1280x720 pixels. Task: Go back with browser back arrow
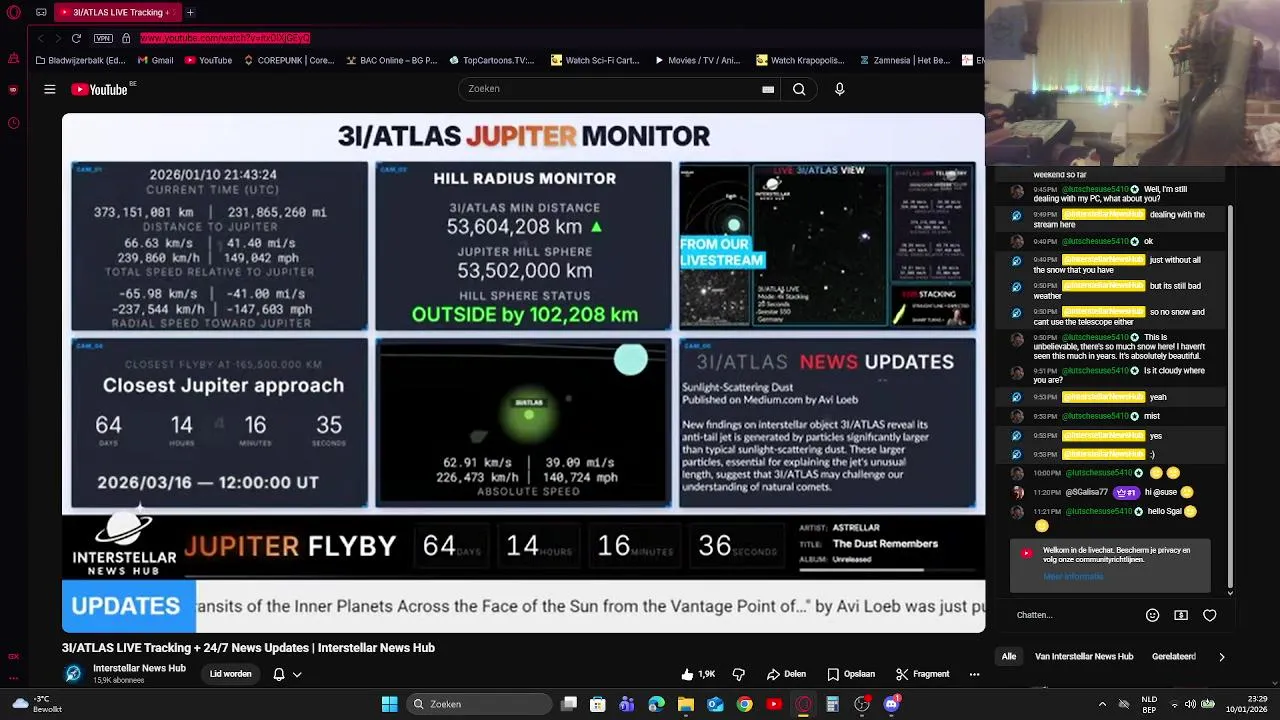40,38
